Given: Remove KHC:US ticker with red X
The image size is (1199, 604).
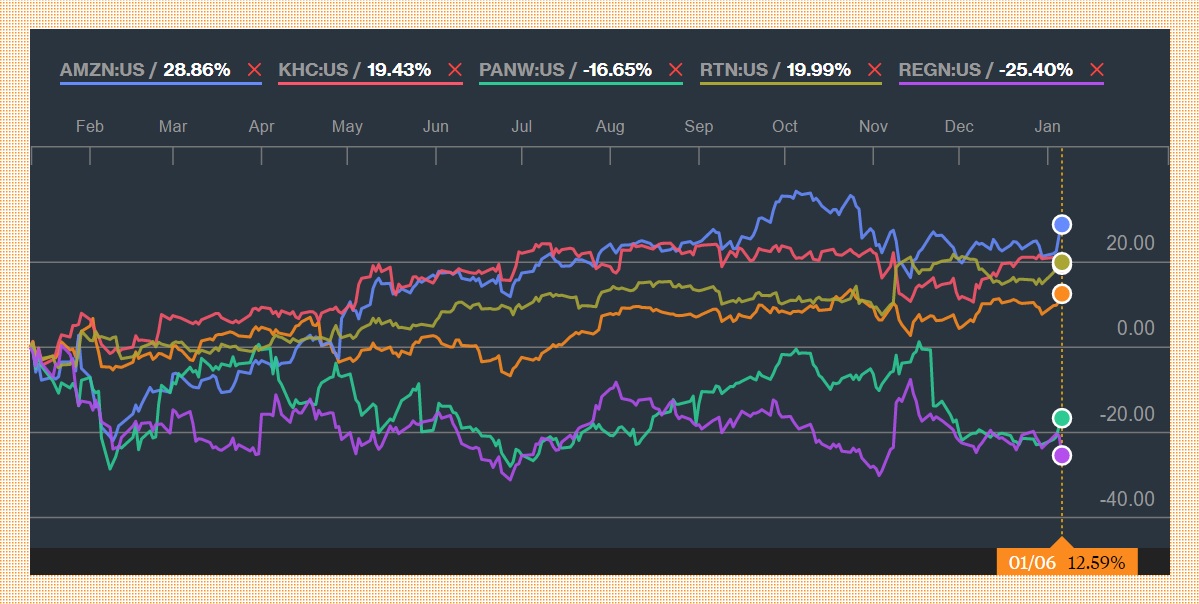Looking at the screenshot, I should [455, 70].
